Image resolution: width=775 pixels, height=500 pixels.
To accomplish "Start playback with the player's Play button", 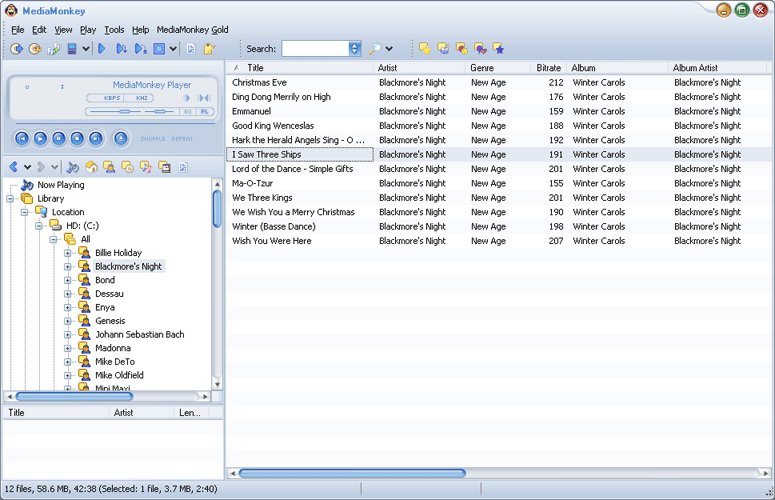I will tap(40, 138).
